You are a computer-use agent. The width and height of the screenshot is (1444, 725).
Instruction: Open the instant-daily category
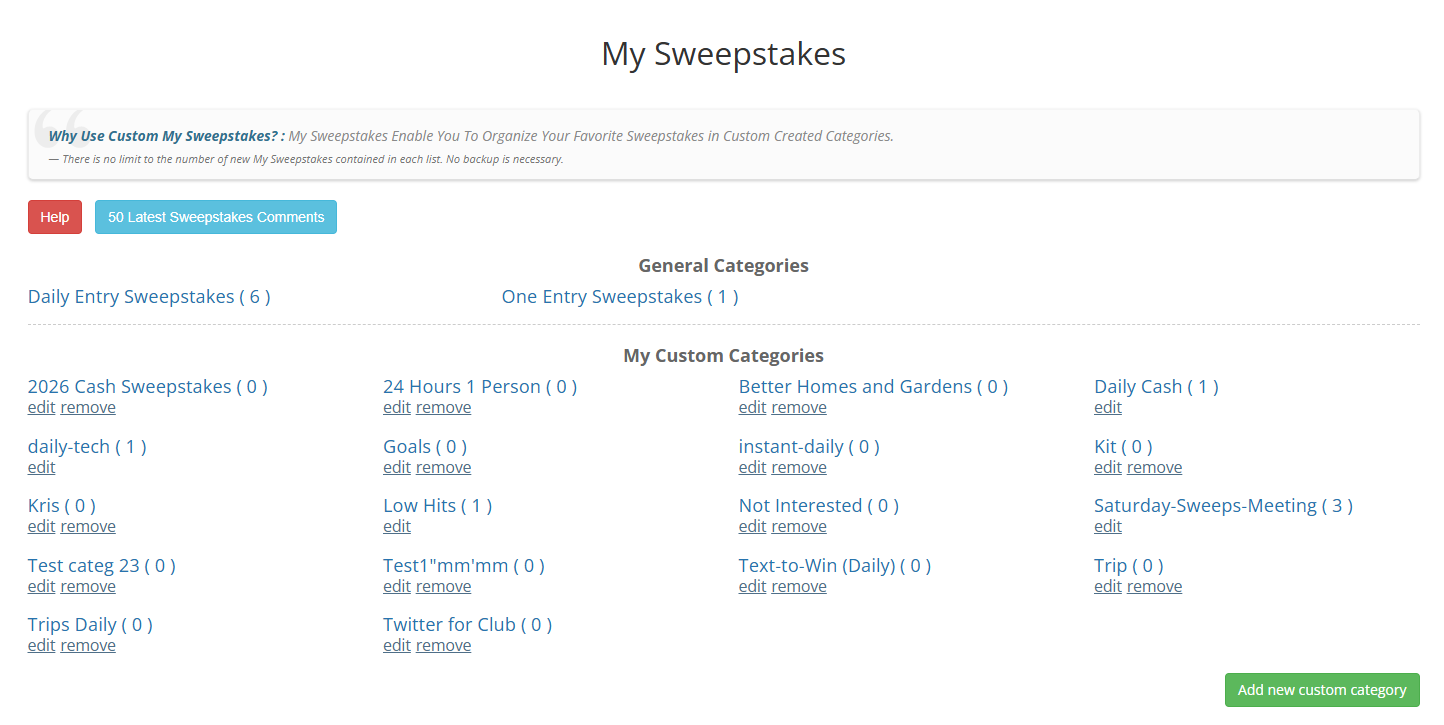click(x=809, y=447)
